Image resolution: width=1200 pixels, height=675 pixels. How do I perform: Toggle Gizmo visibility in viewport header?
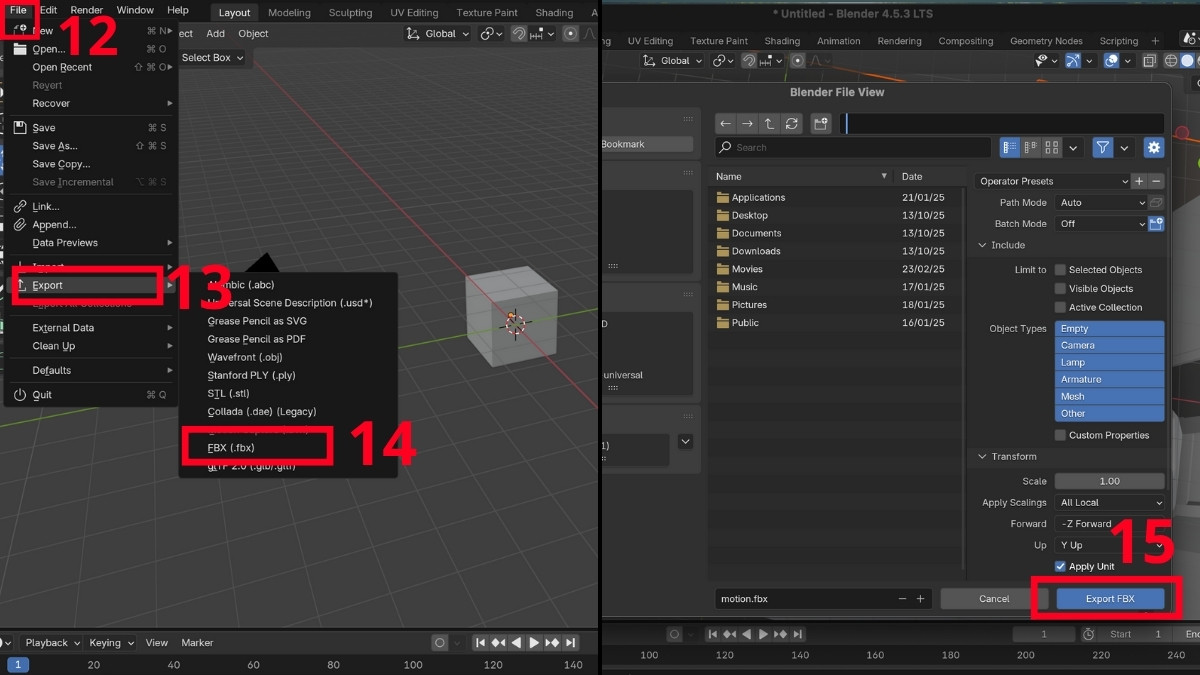[x=1073, y=61]
